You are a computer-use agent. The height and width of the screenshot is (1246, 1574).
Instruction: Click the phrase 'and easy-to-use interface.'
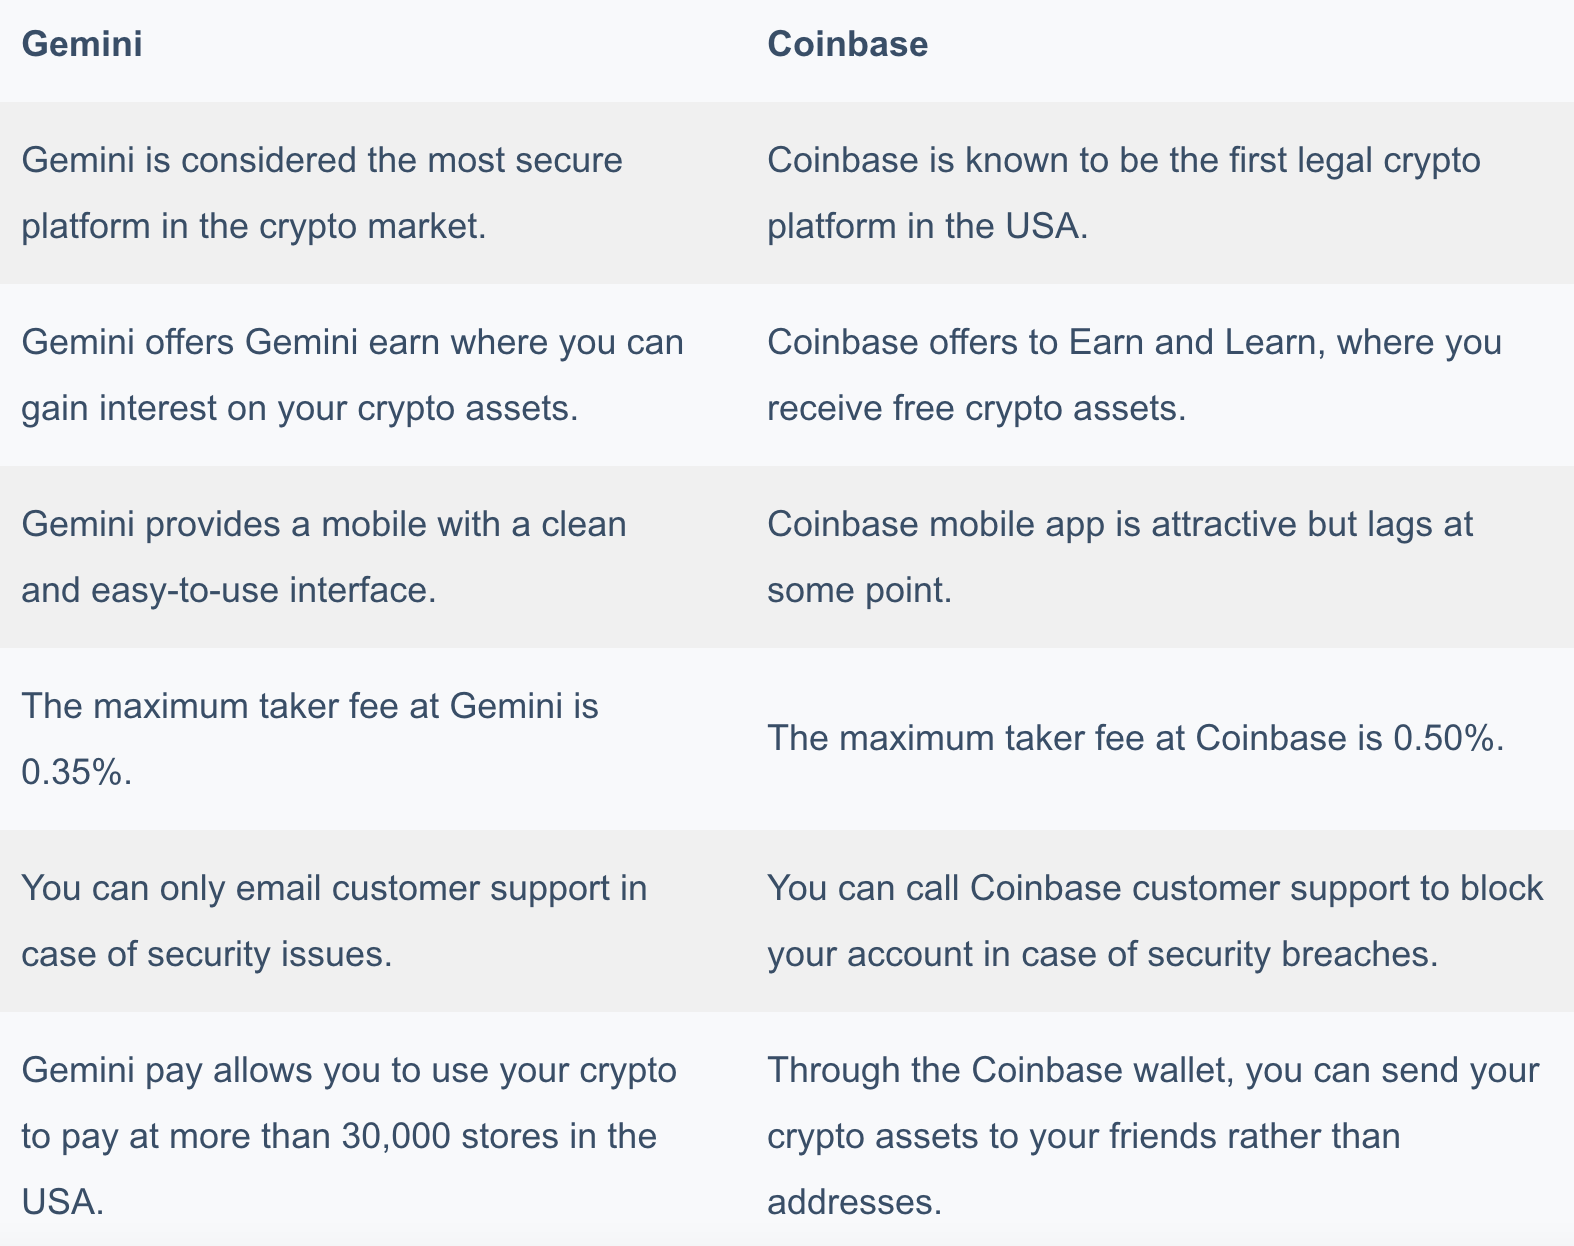pyautogui.click(x=229, y=590)
